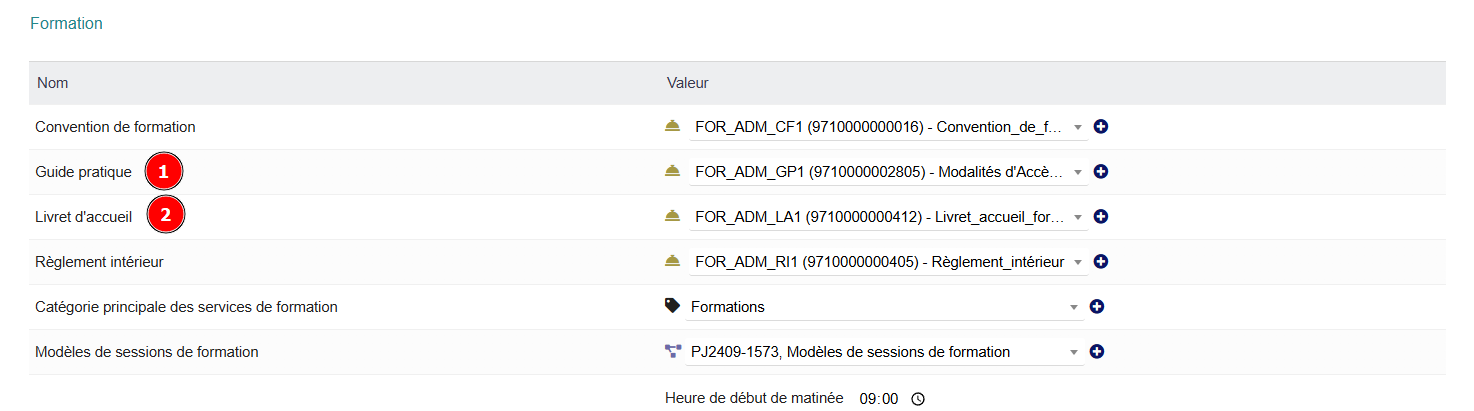
Task: Expand the Guide pratique dropdown arrow
Action: 1077,173
